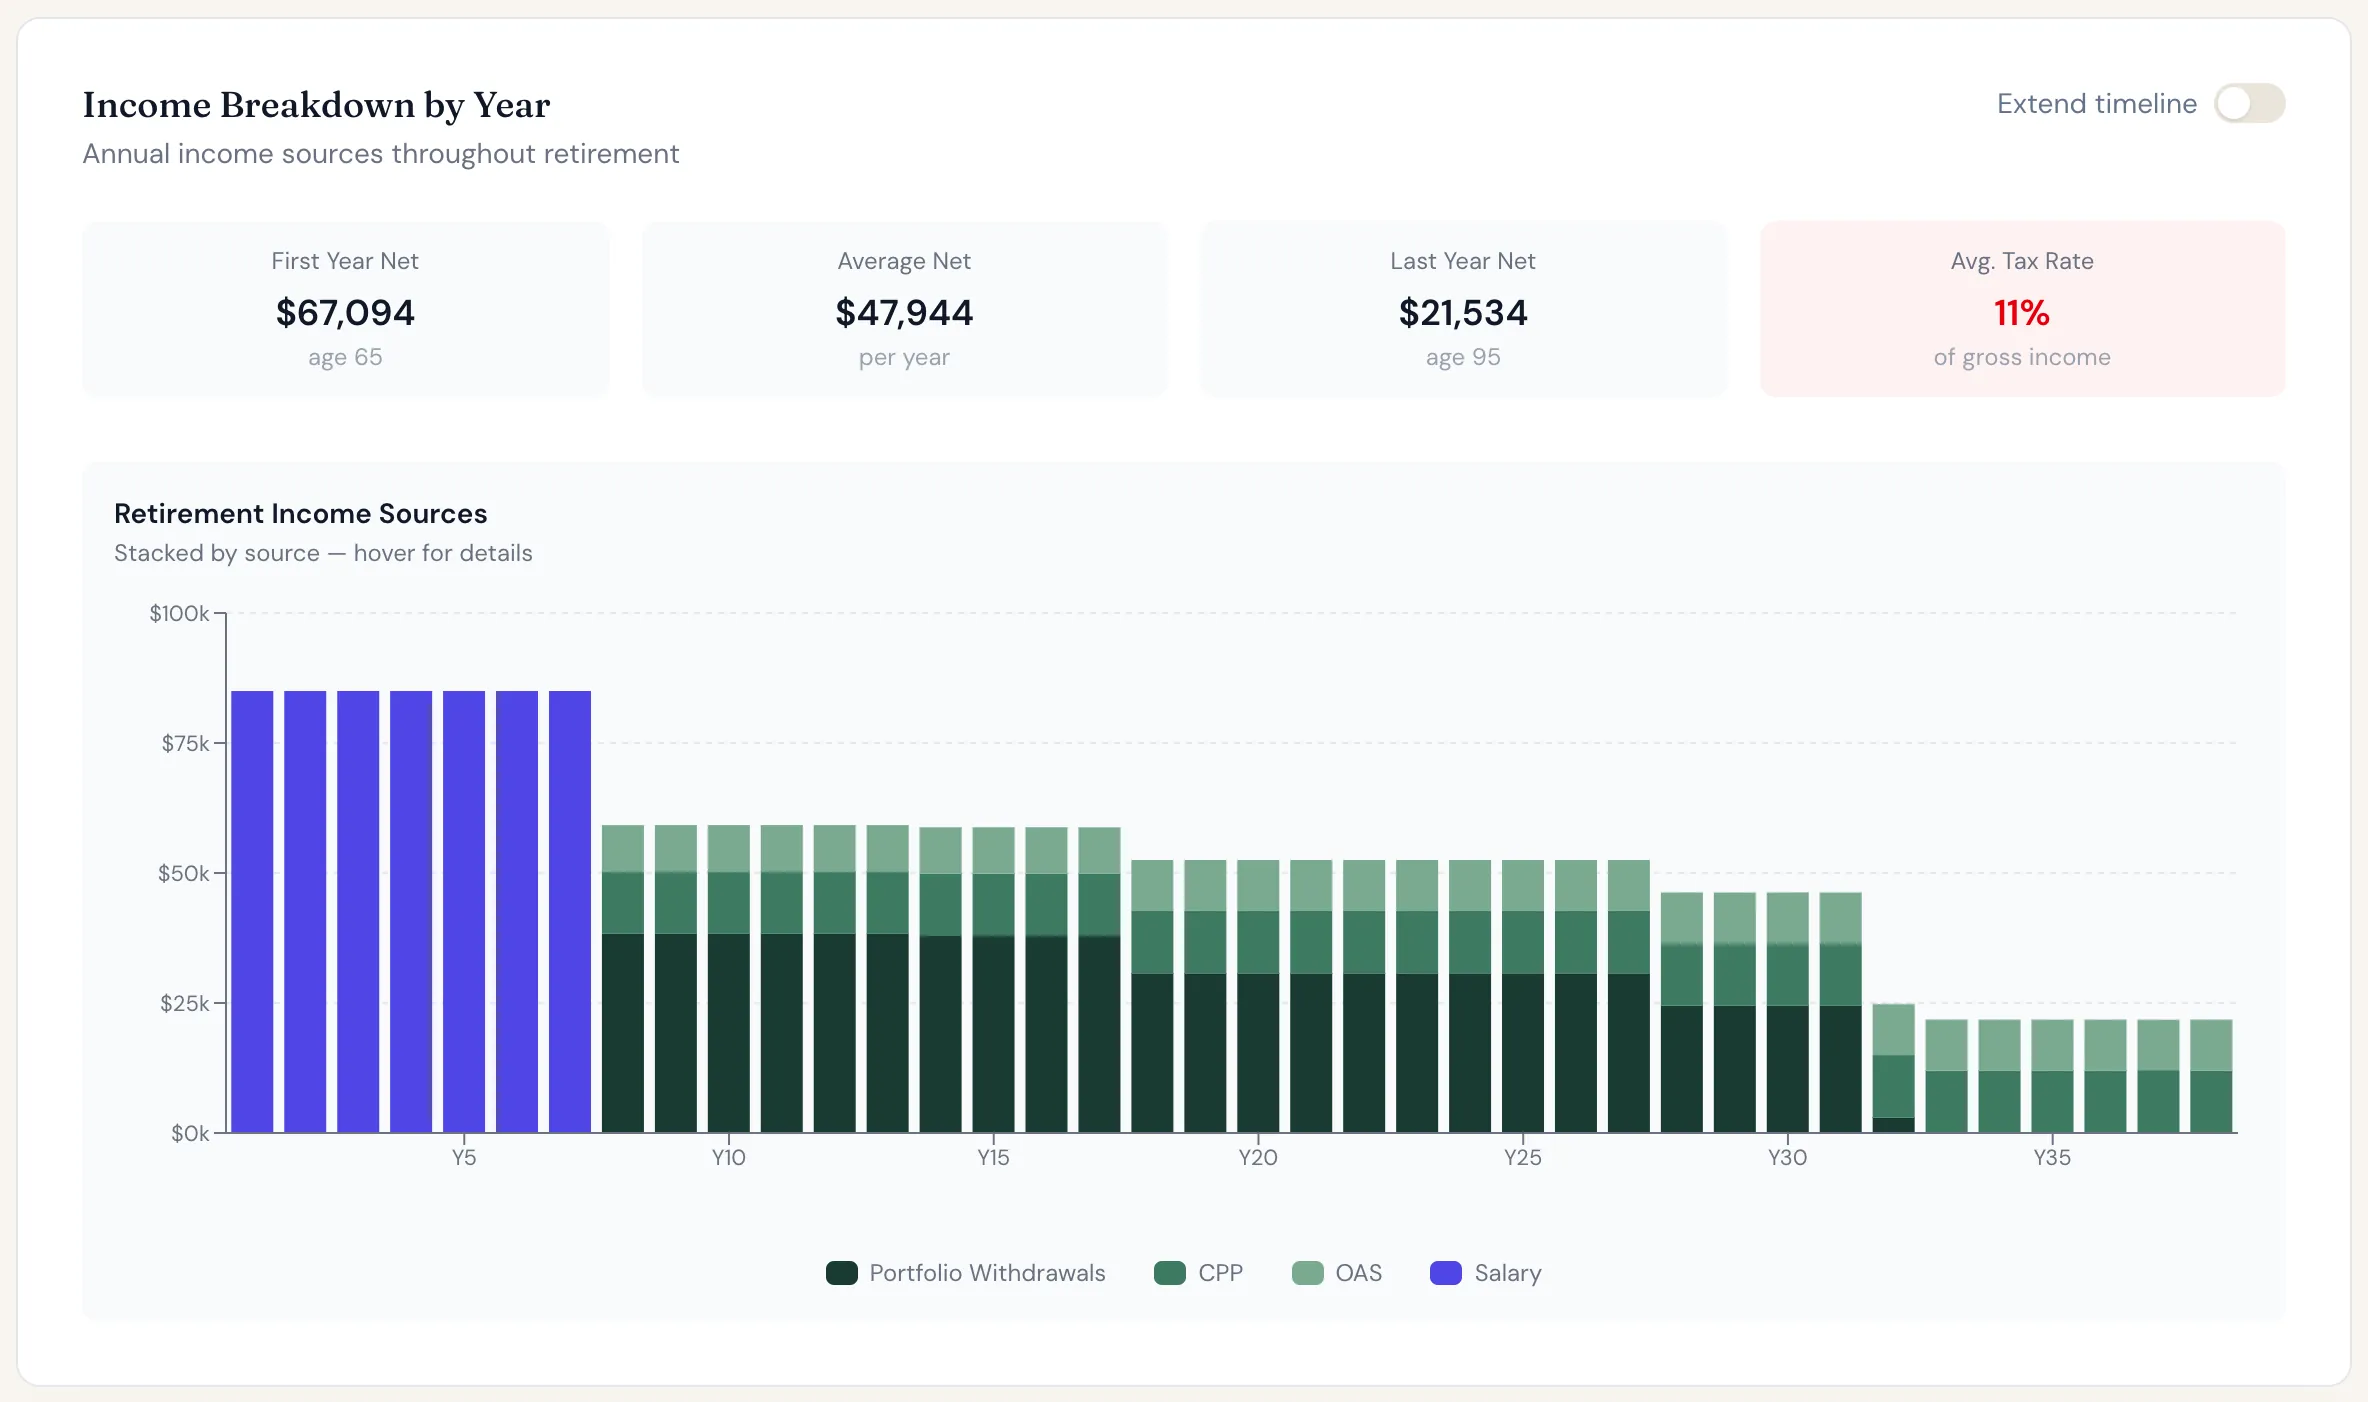Click the Salary legend swatch
Image resolution: width=2368 pixels, height=1402 pixels.
pos(1446,1273)
